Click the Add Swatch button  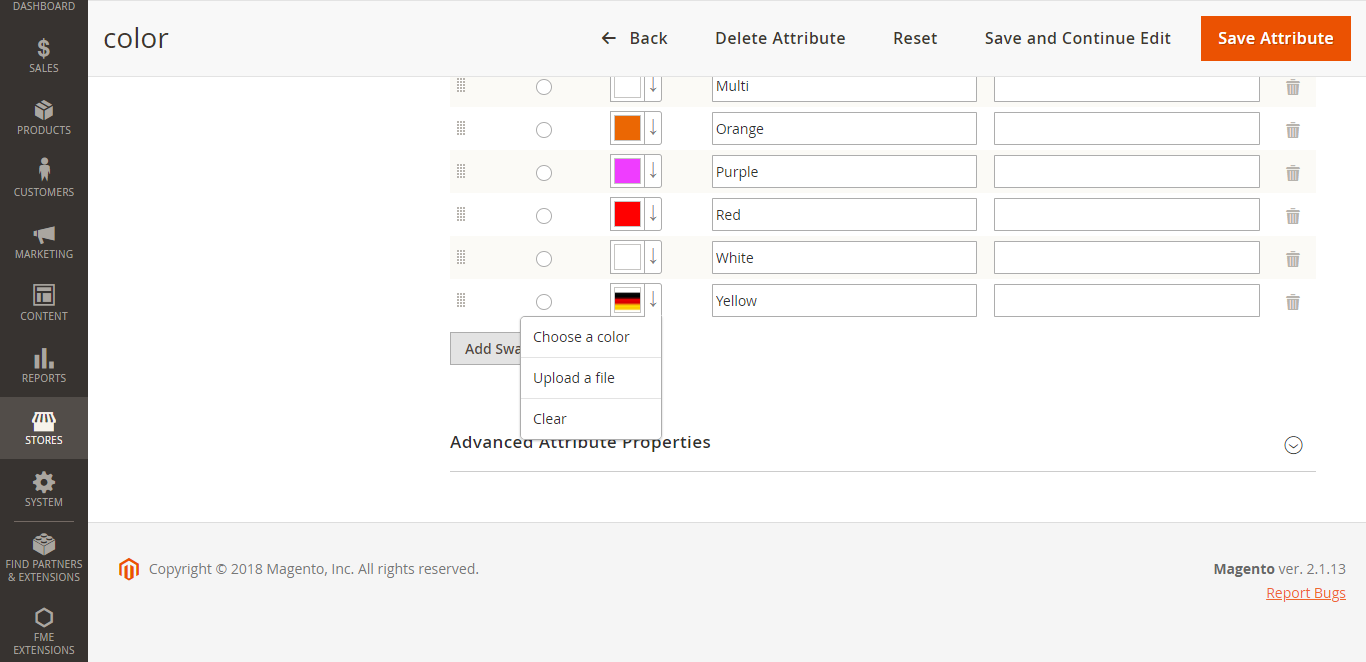[x=485, y=349]
